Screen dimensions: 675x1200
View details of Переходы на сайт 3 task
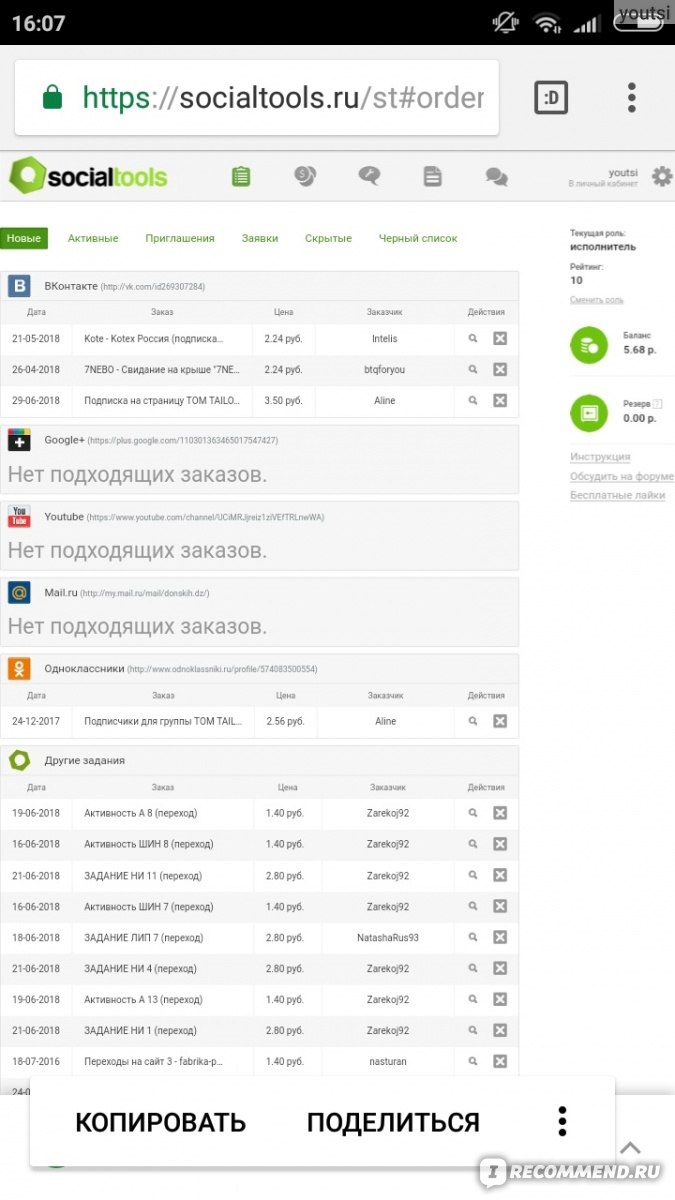[473, 1061]
